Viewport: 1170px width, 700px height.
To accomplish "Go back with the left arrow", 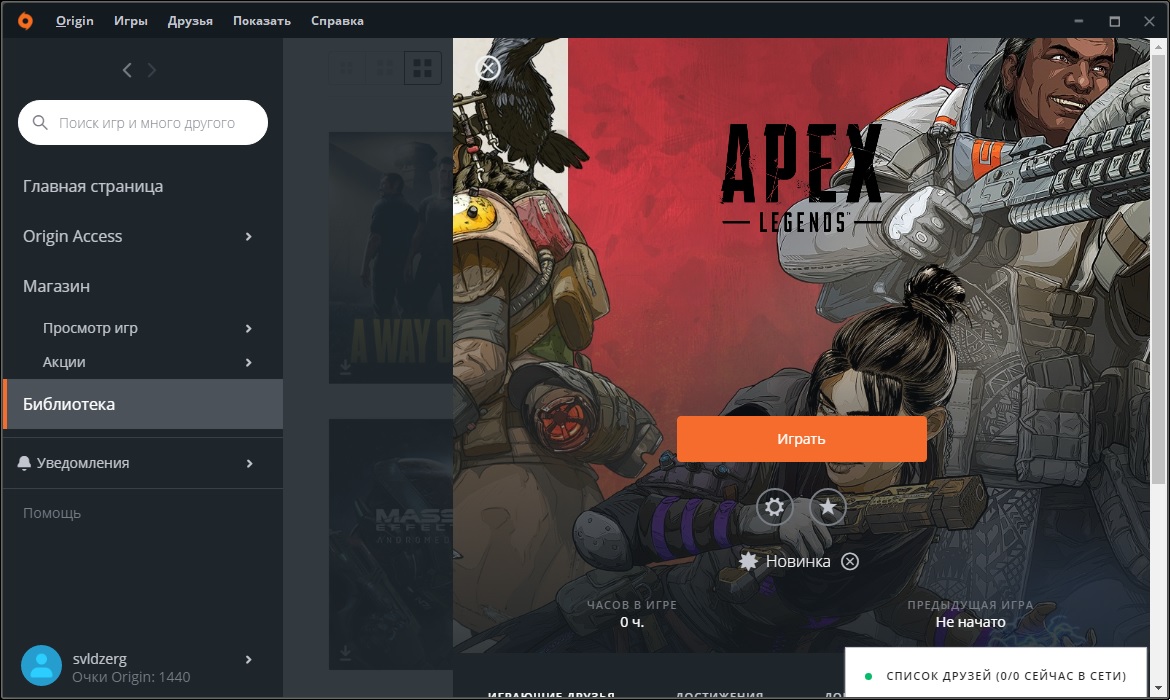I will 127,70.
